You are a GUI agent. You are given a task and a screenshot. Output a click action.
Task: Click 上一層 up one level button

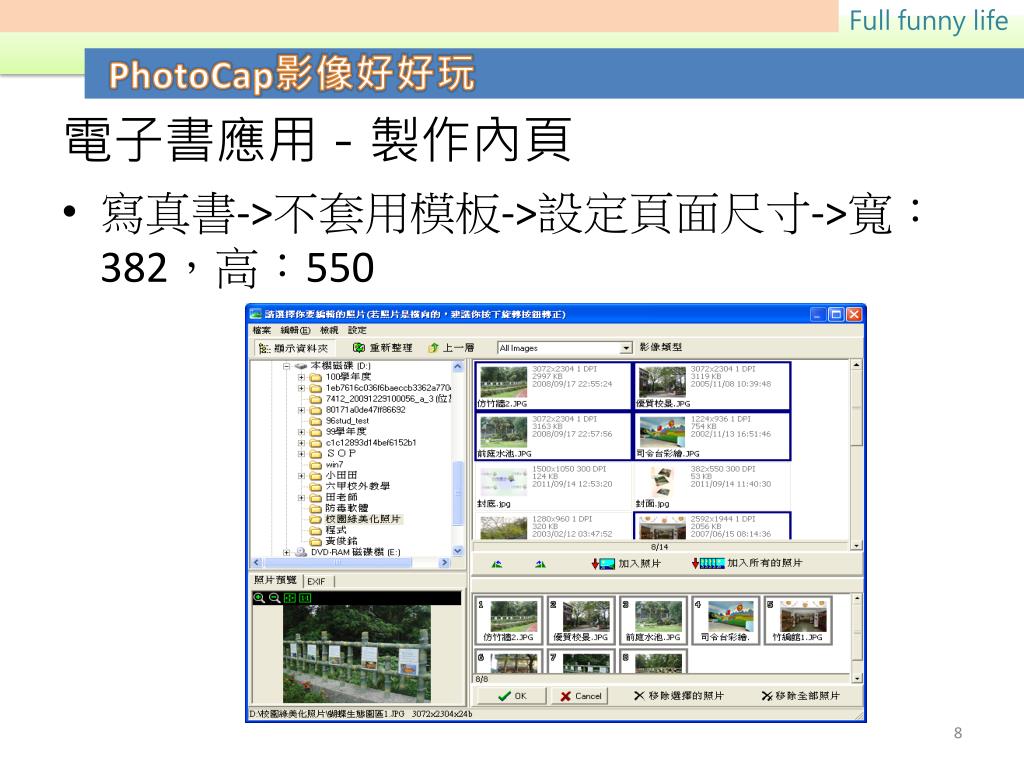point(451,347)
